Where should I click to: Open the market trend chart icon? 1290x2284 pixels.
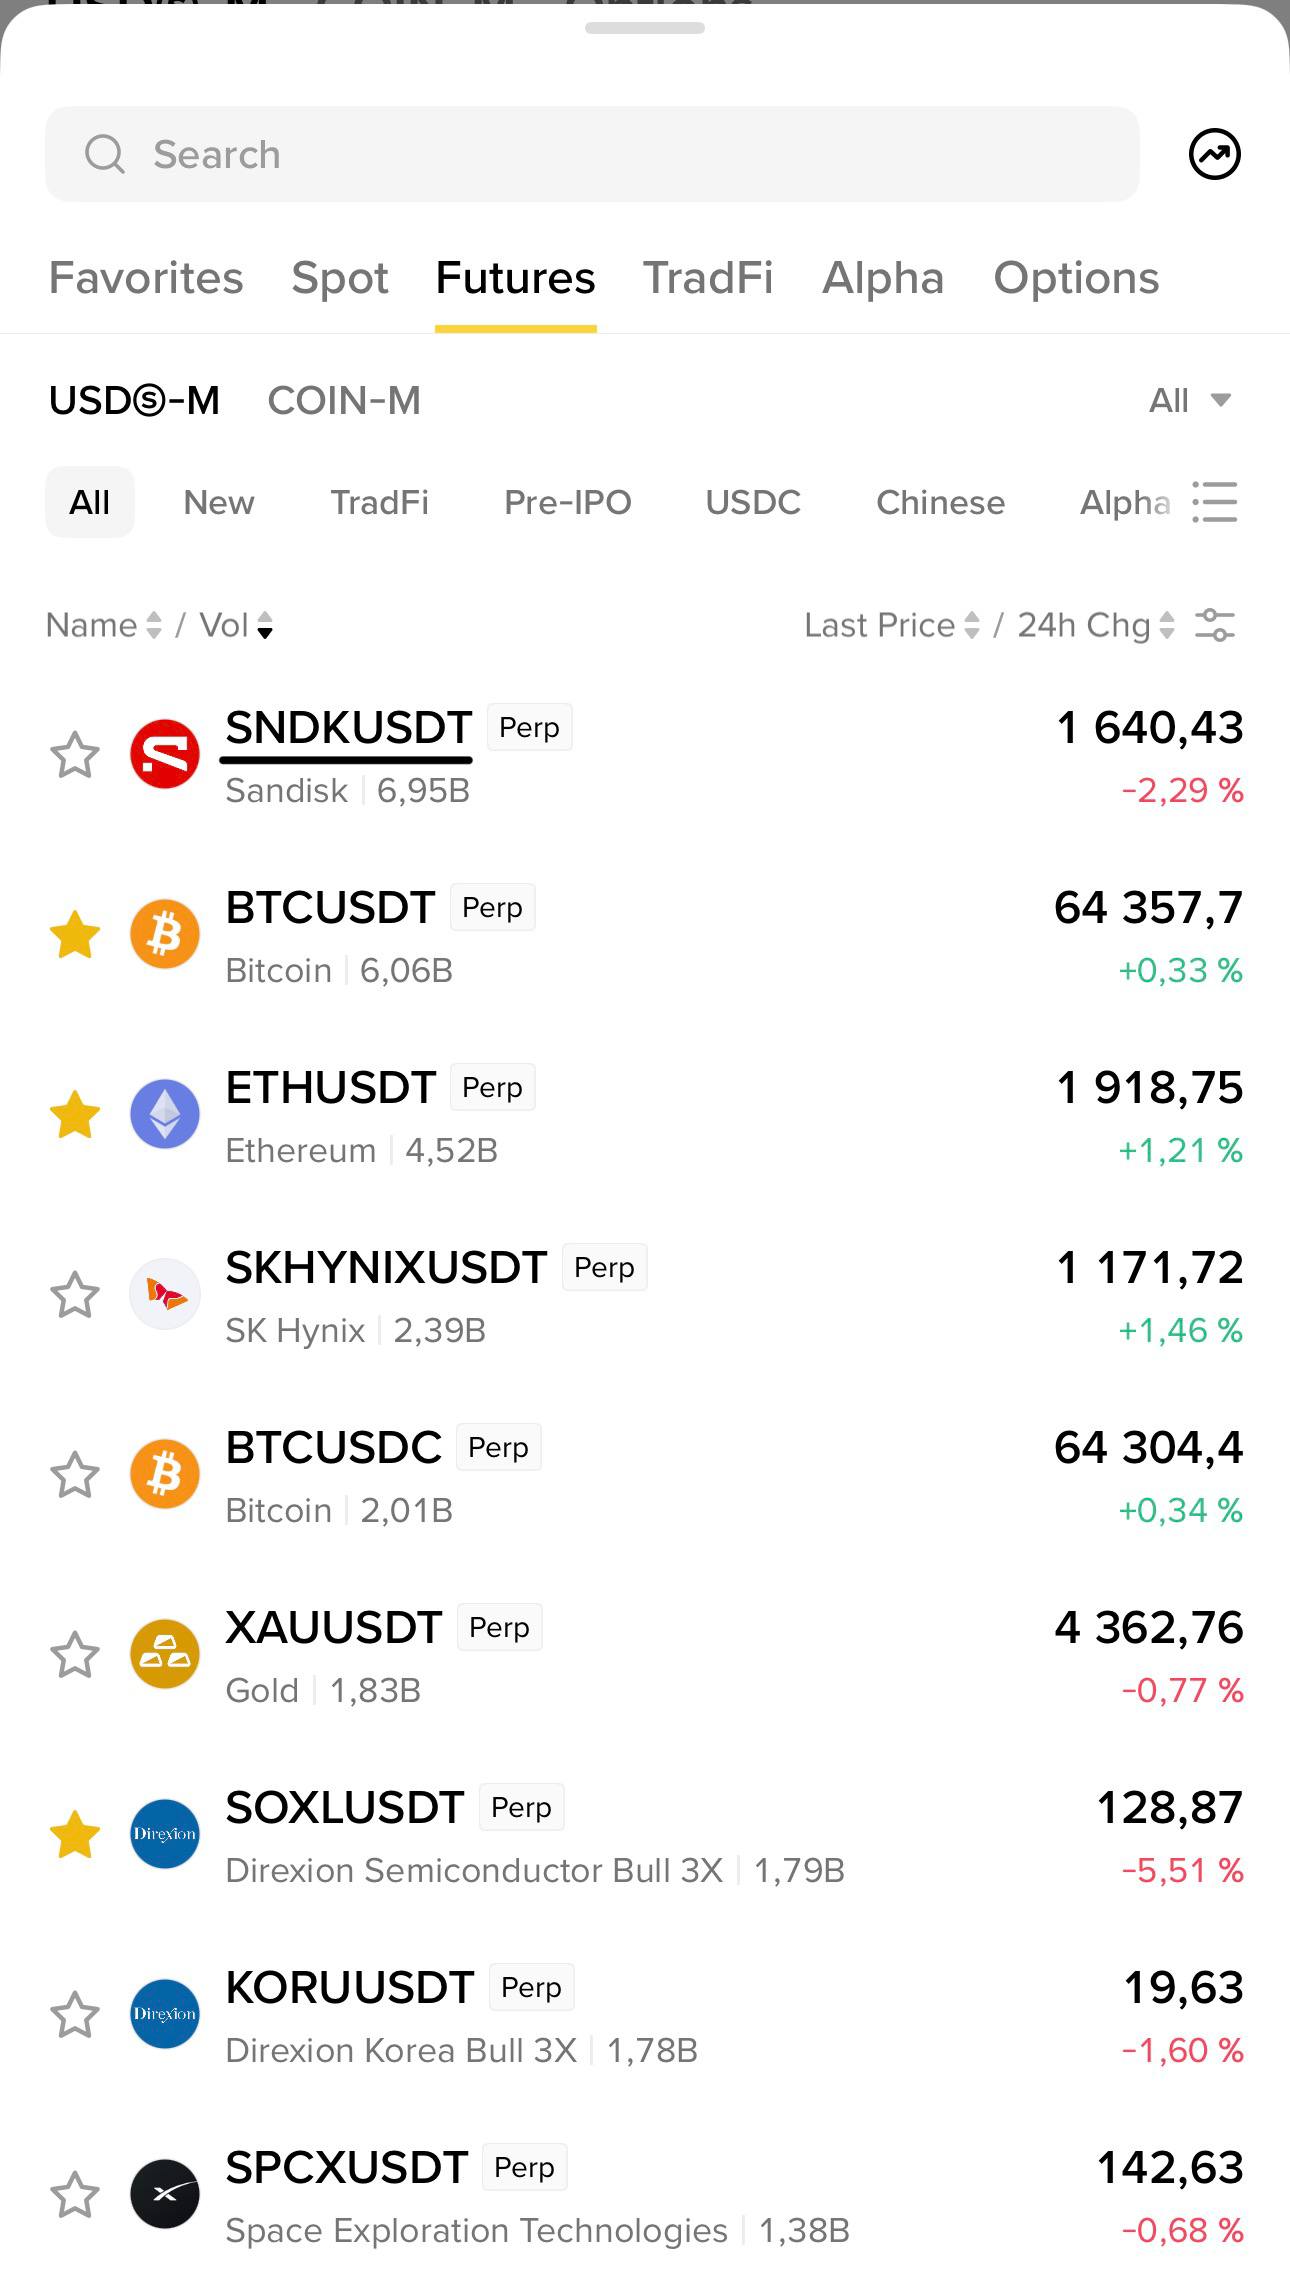pos(1214,154)
